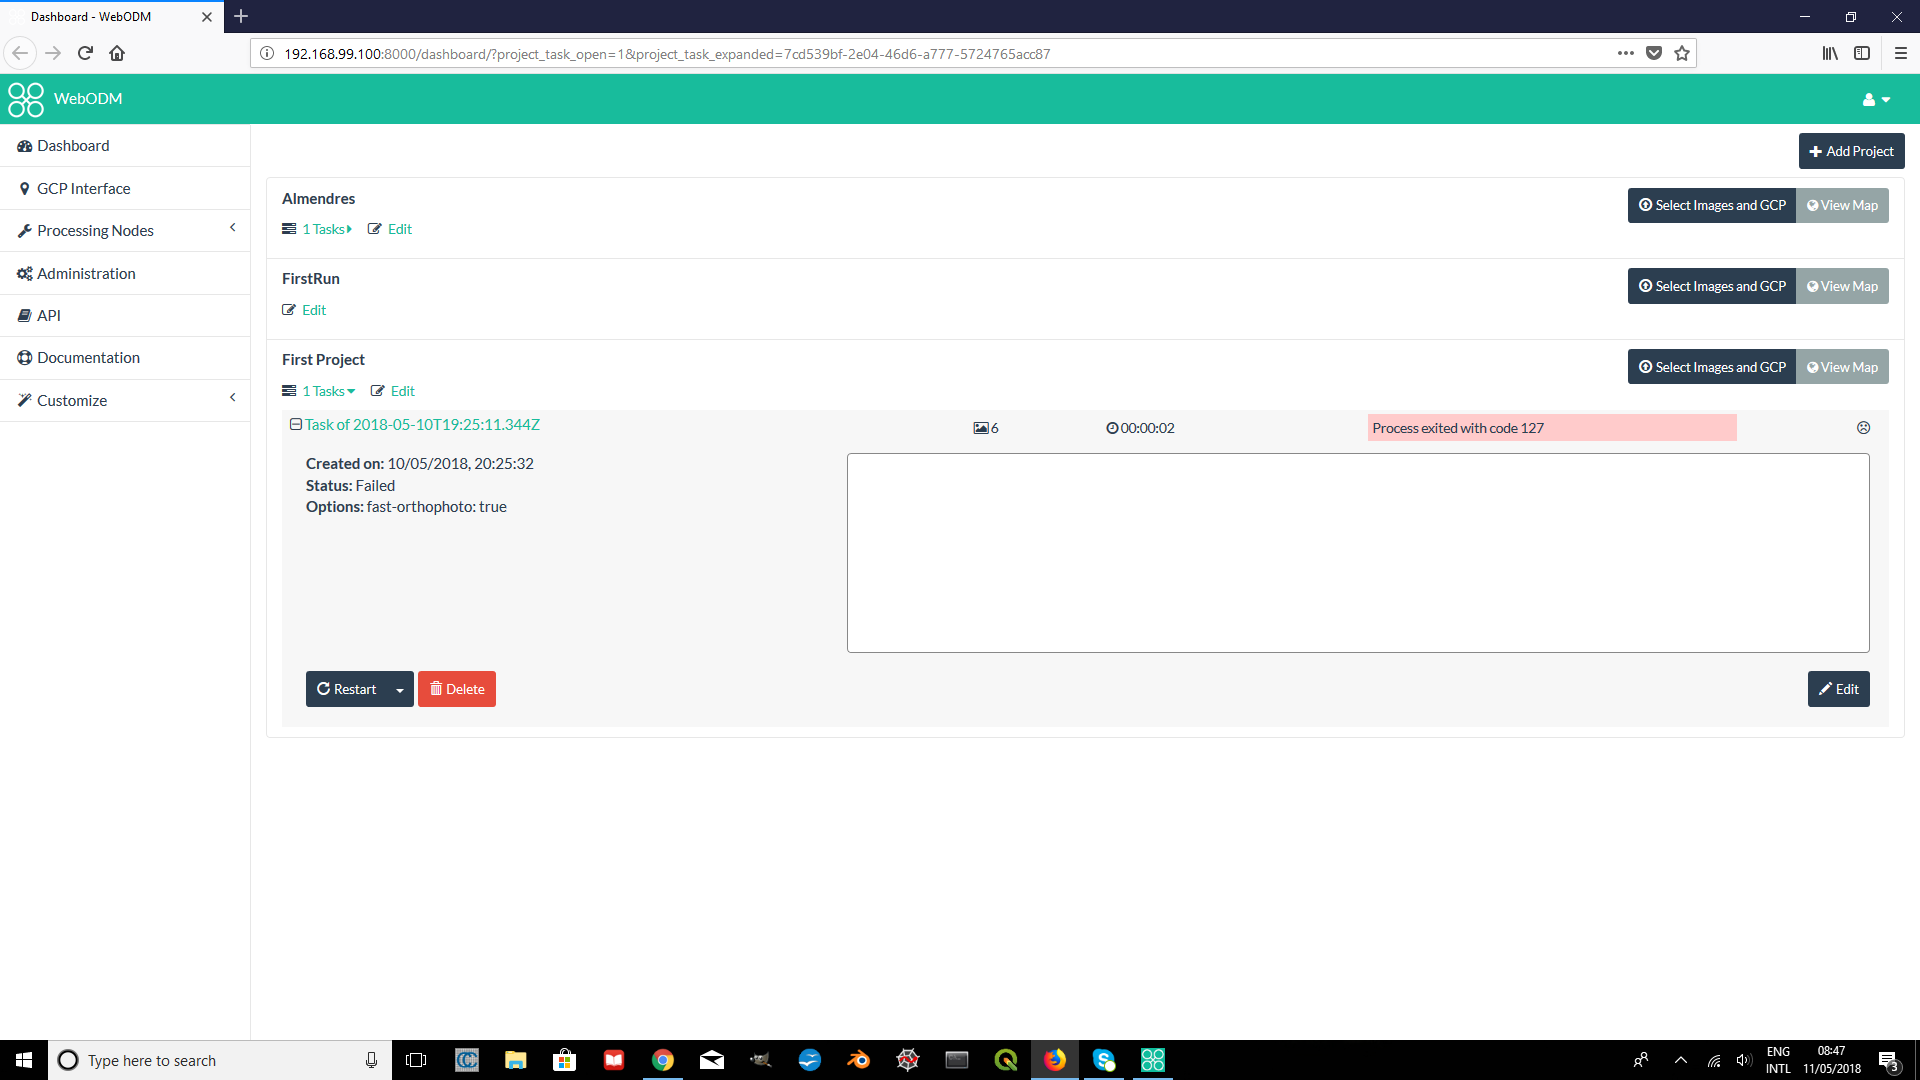Bookmark this page with the star icon

pos(1682,54)
